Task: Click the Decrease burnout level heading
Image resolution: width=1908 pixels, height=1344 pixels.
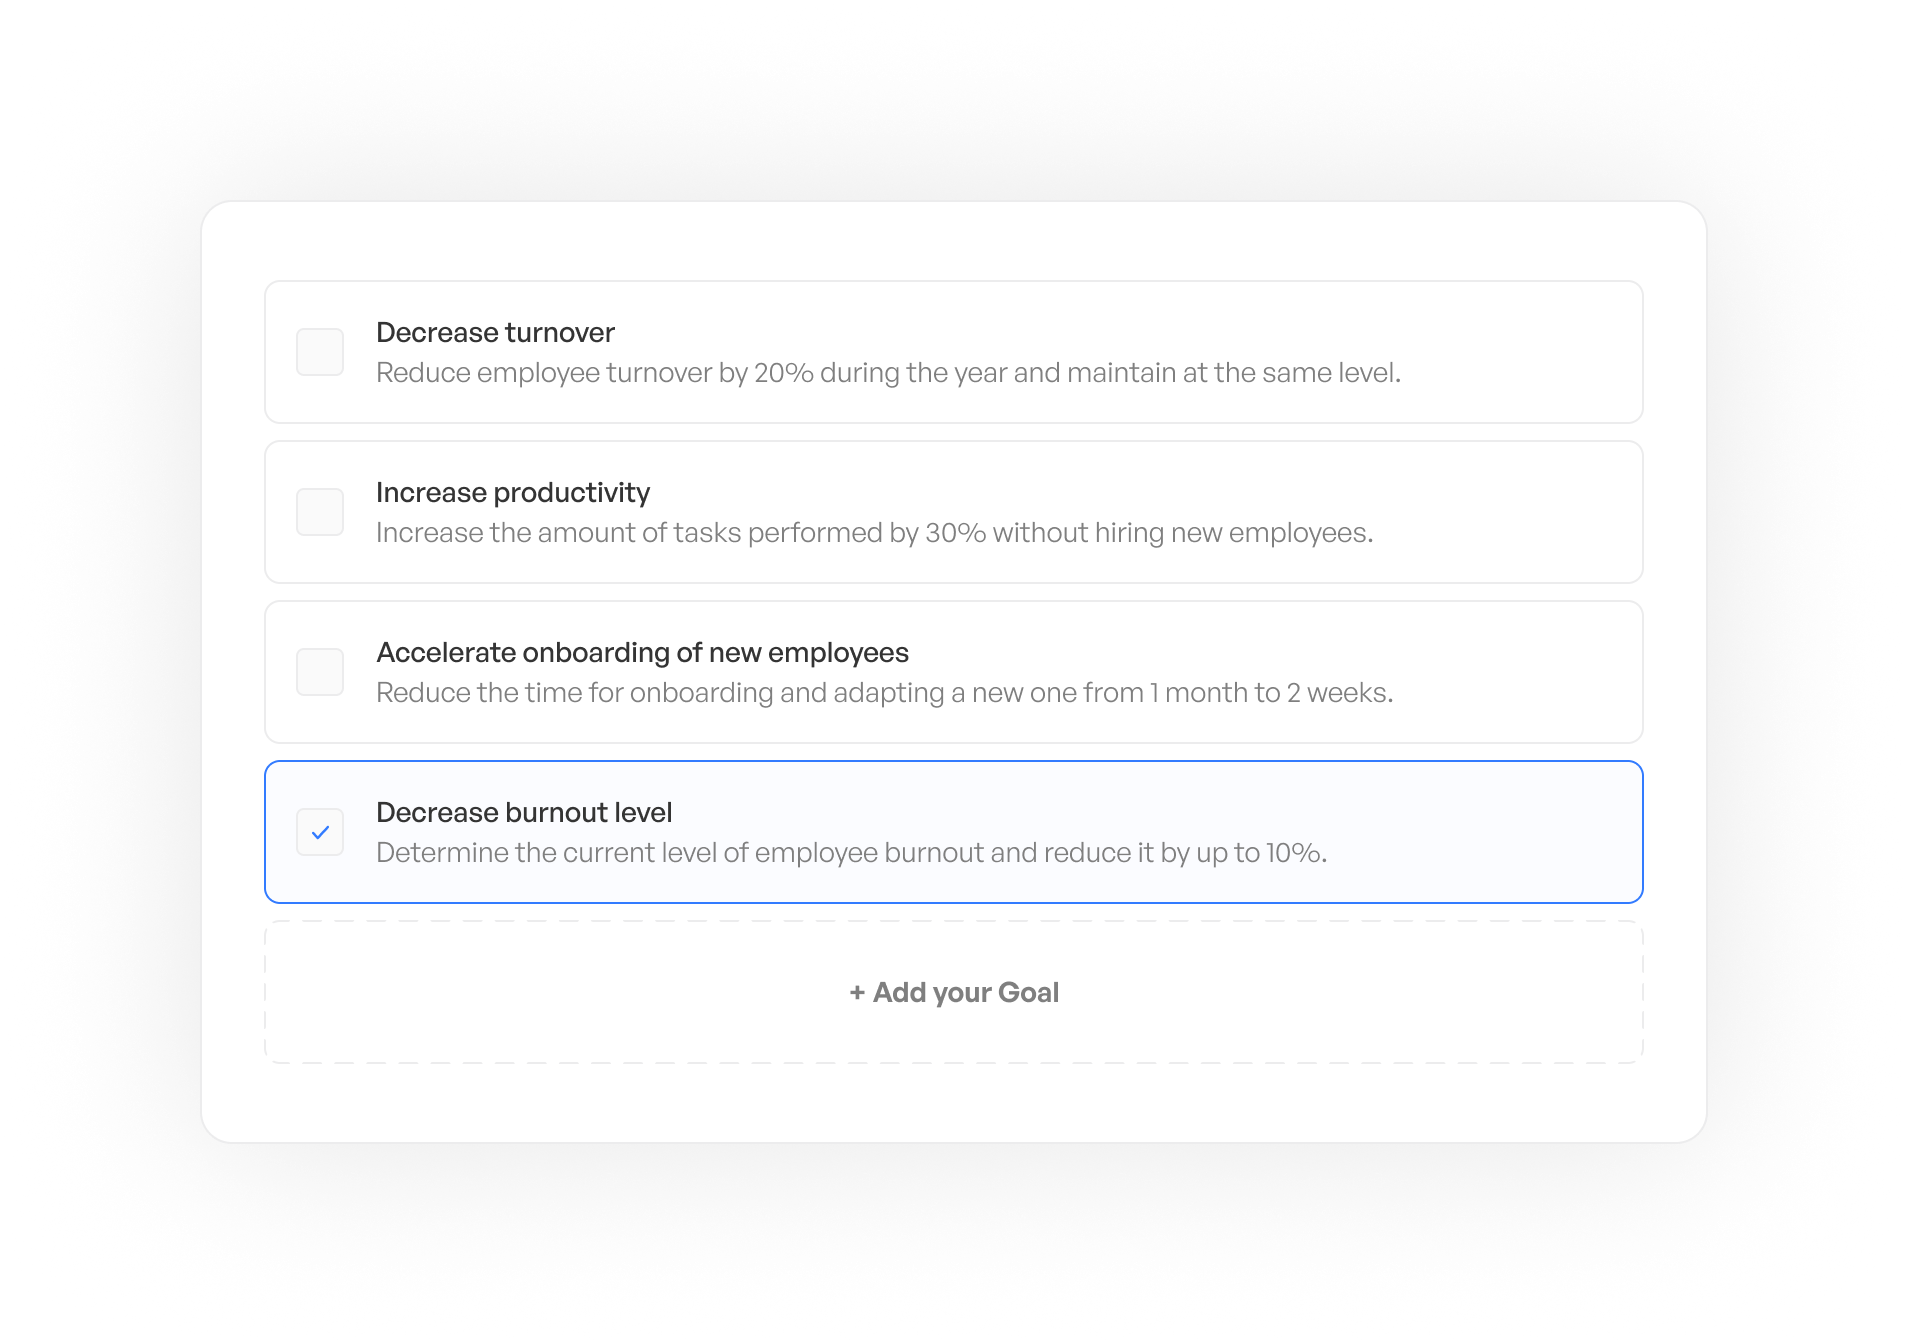Action: click(x=524, y=812)
